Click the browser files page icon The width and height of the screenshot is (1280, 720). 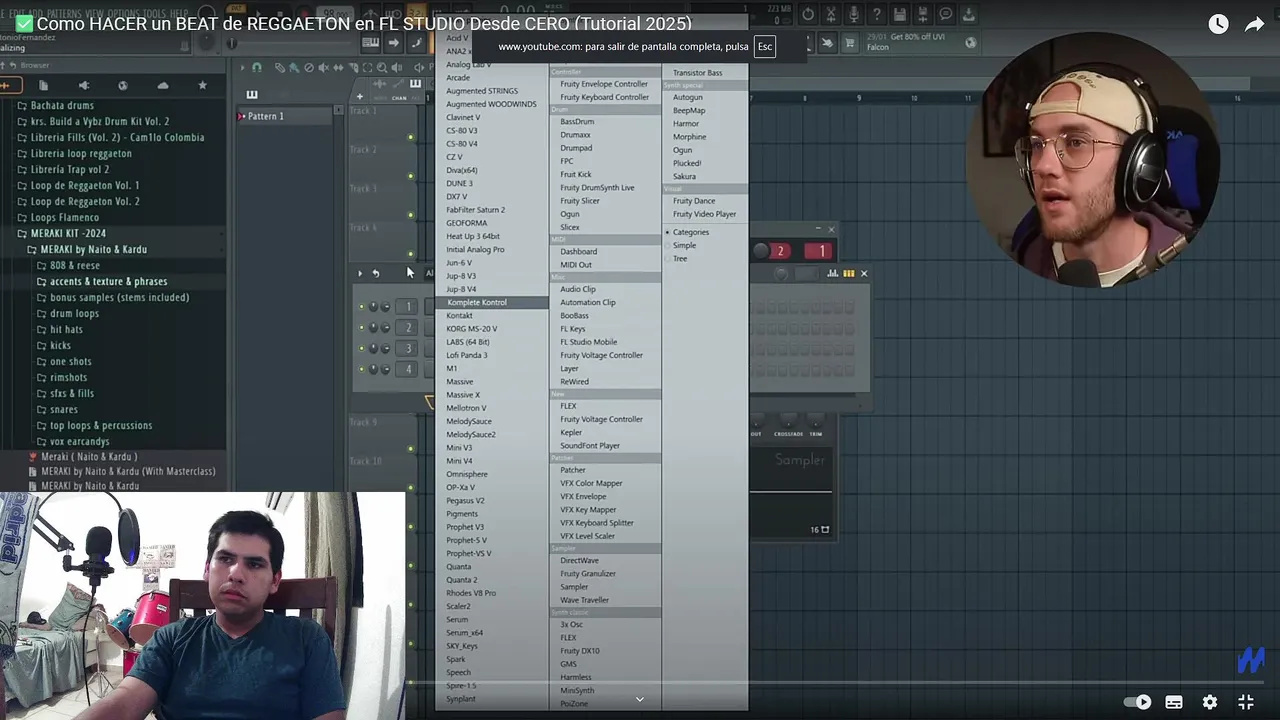click(43, 85)
